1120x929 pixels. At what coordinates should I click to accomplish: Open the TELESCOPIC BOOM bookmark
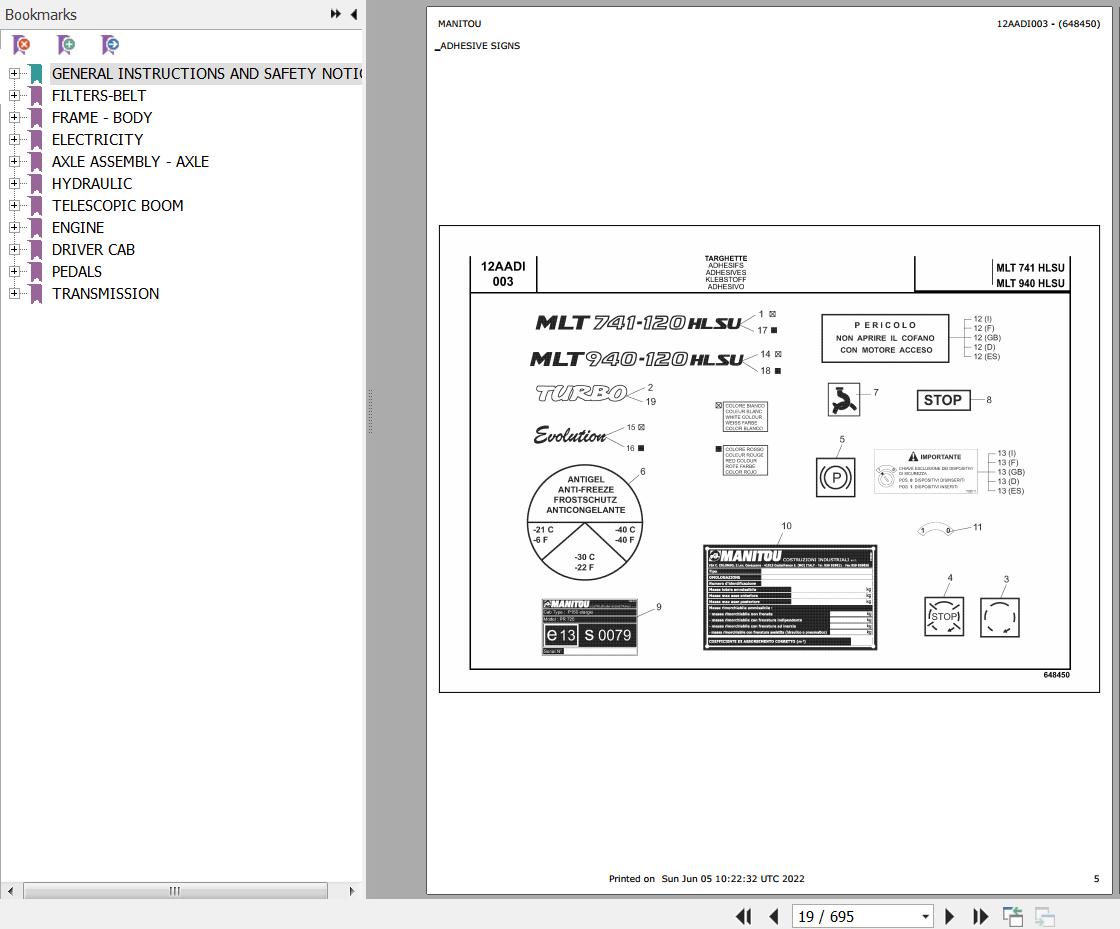point(117,206)
